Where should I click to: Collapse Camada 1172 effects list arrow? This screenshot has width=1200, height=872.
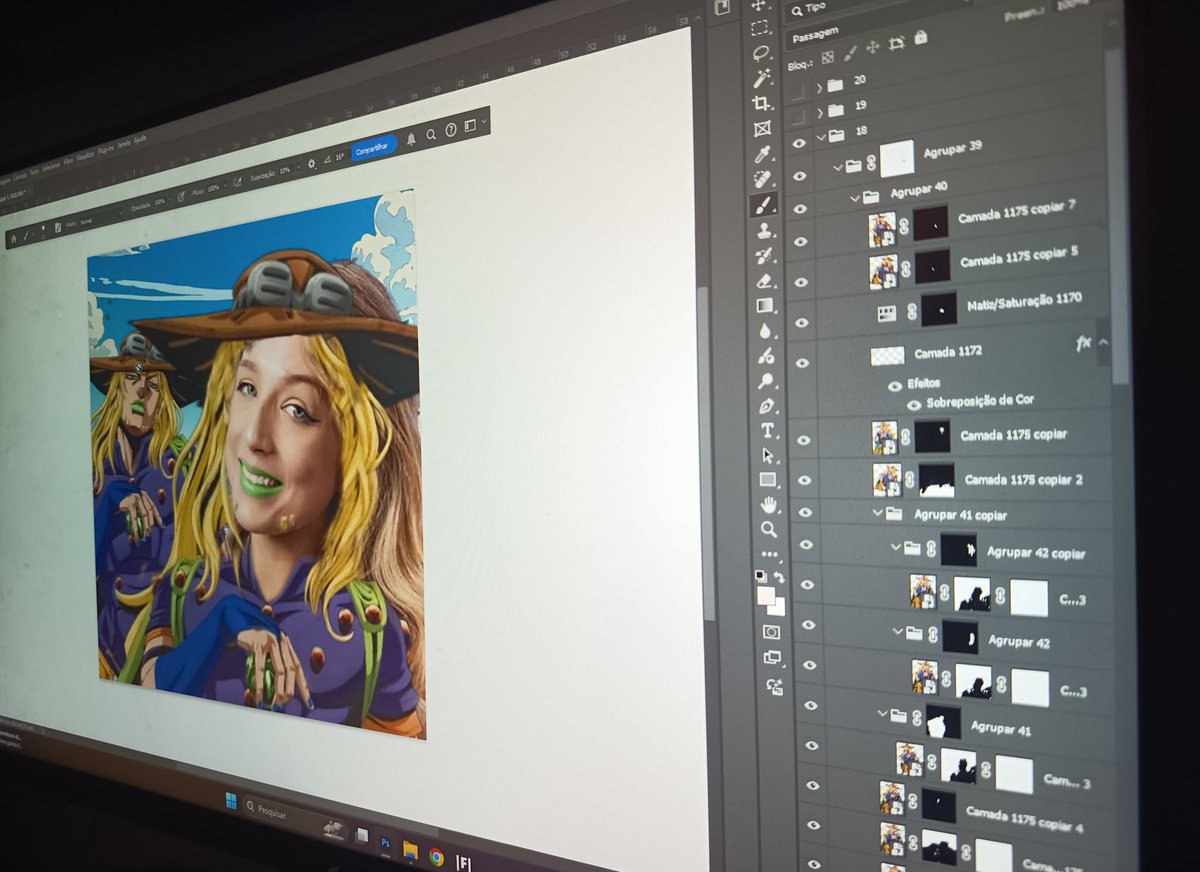(x=1102, y=342)
